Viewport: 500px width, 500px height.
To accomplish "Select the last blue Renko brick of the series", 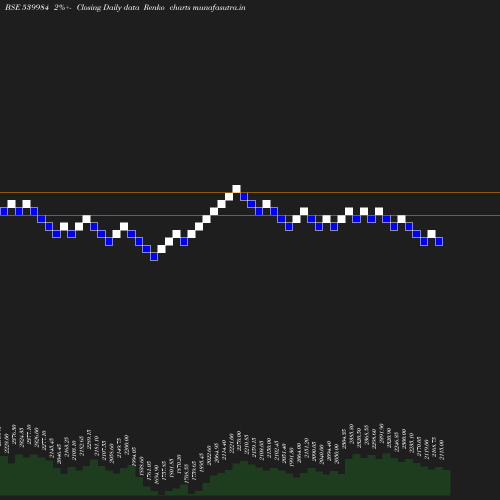I will pyautogui.click(x=439, y=241).
